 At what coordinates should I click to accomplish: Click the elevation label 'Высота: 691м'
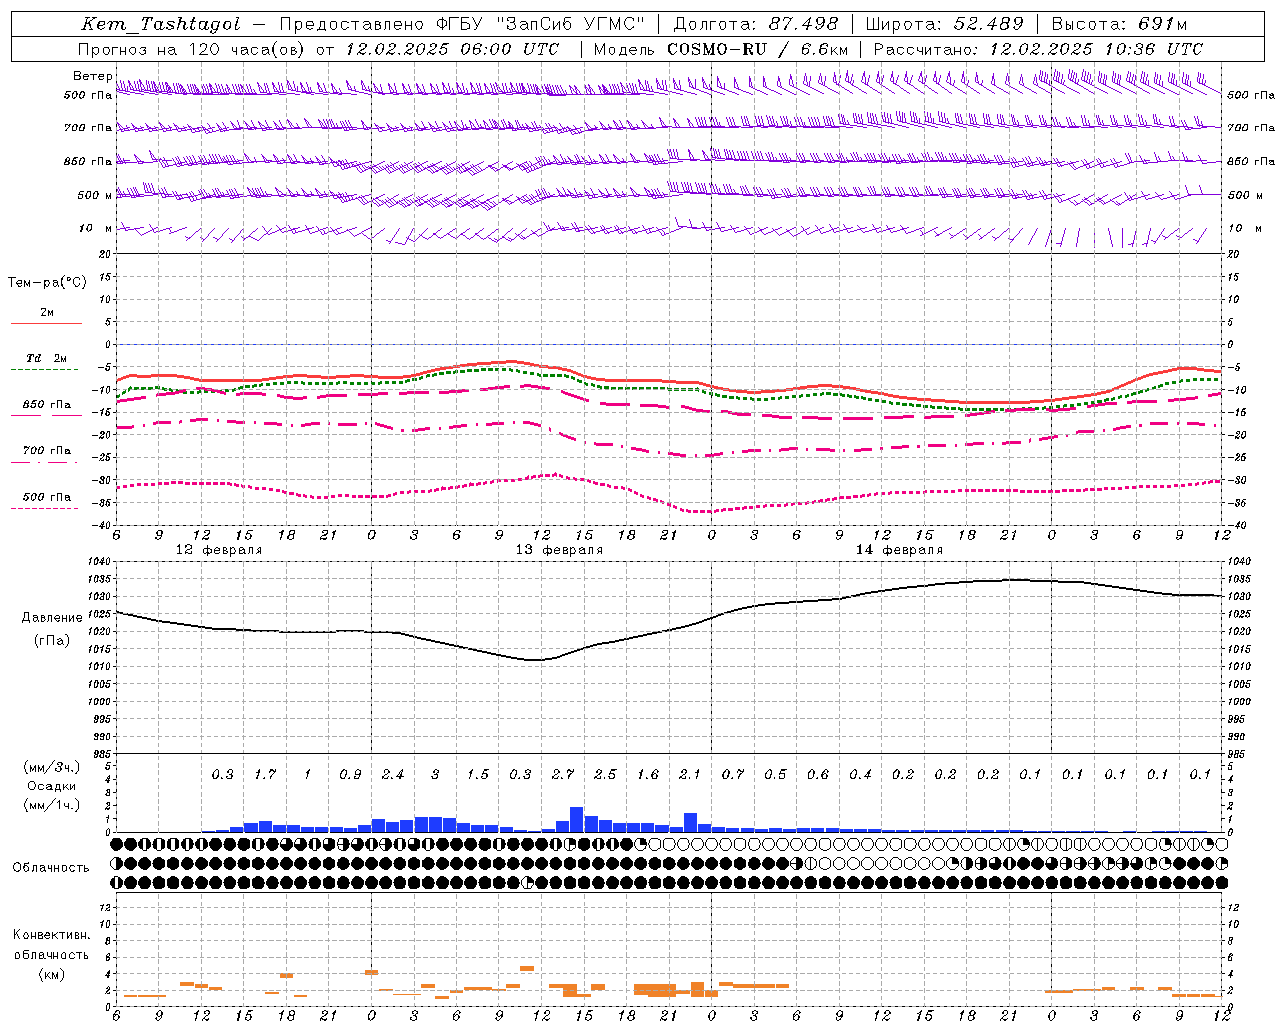point(1120,24)
